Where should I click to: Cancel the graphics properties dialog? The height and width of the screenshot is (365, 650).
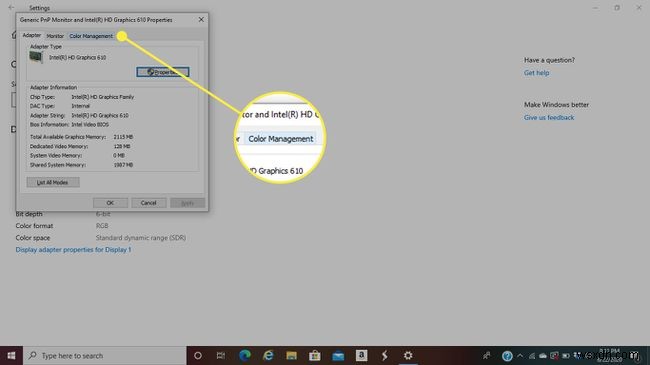pos(148,203)
